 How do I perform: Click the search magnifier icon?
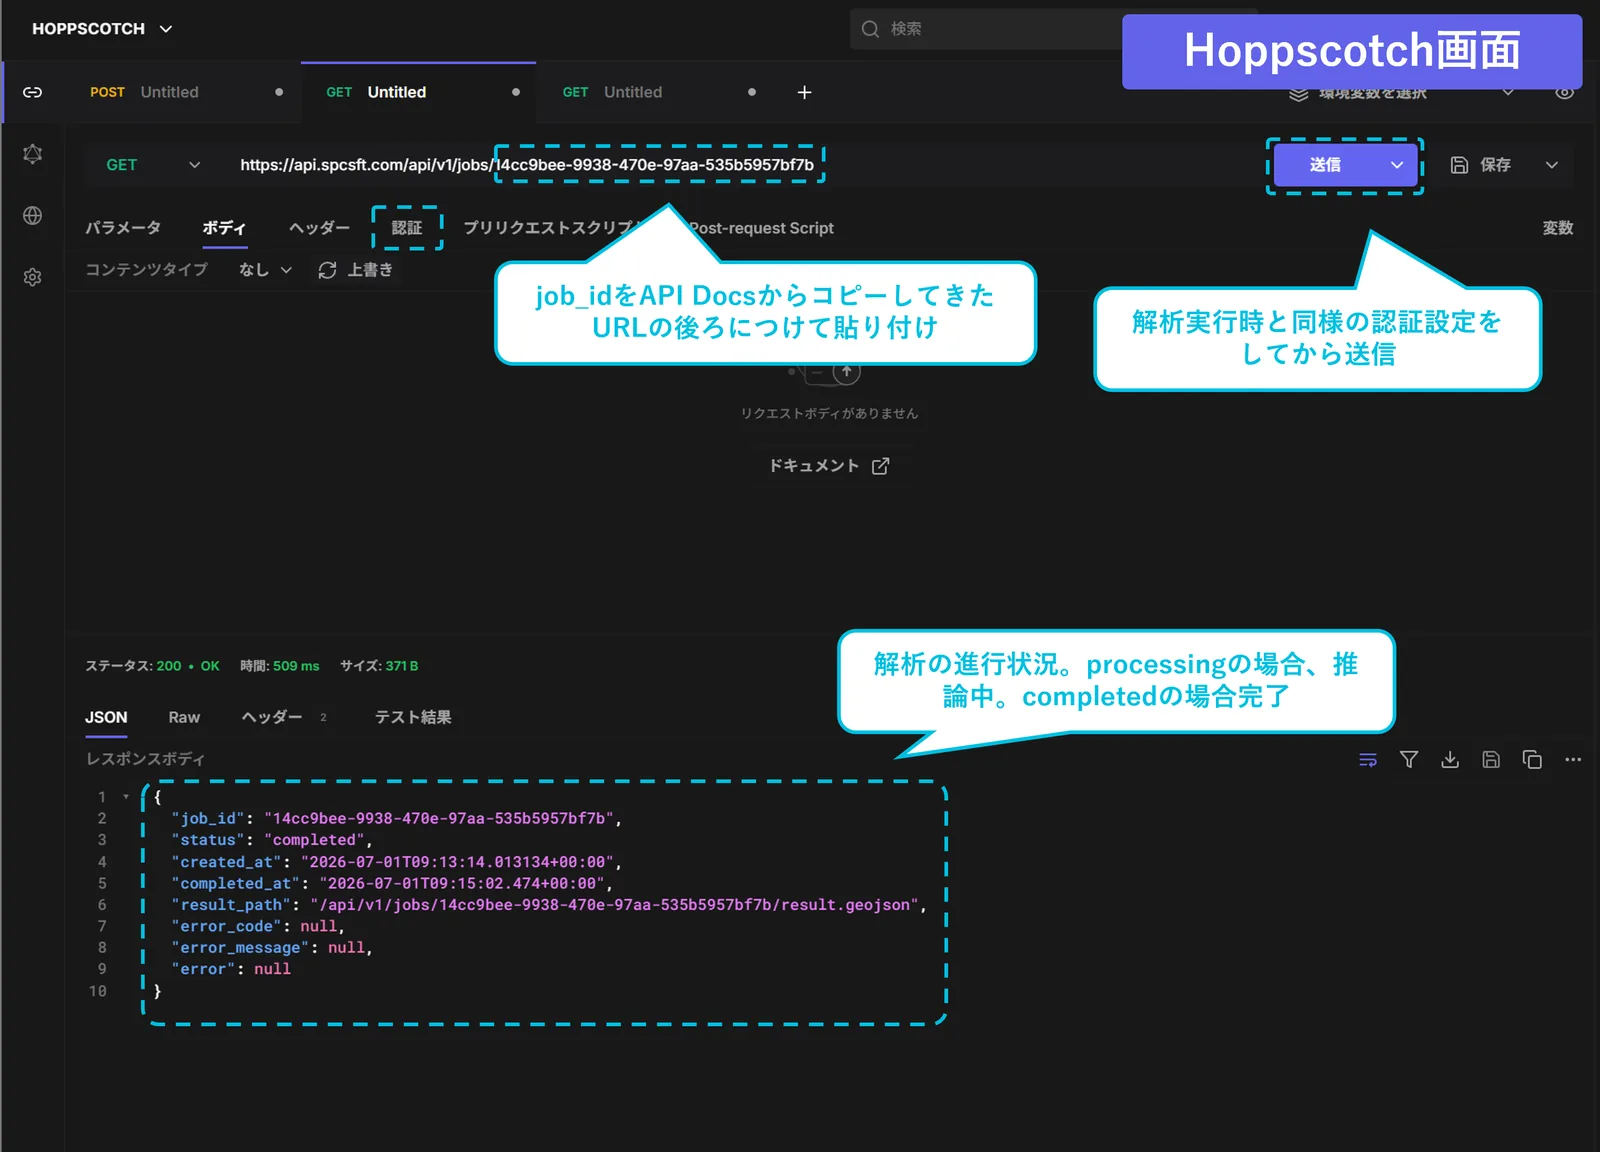tap(870, 29)
